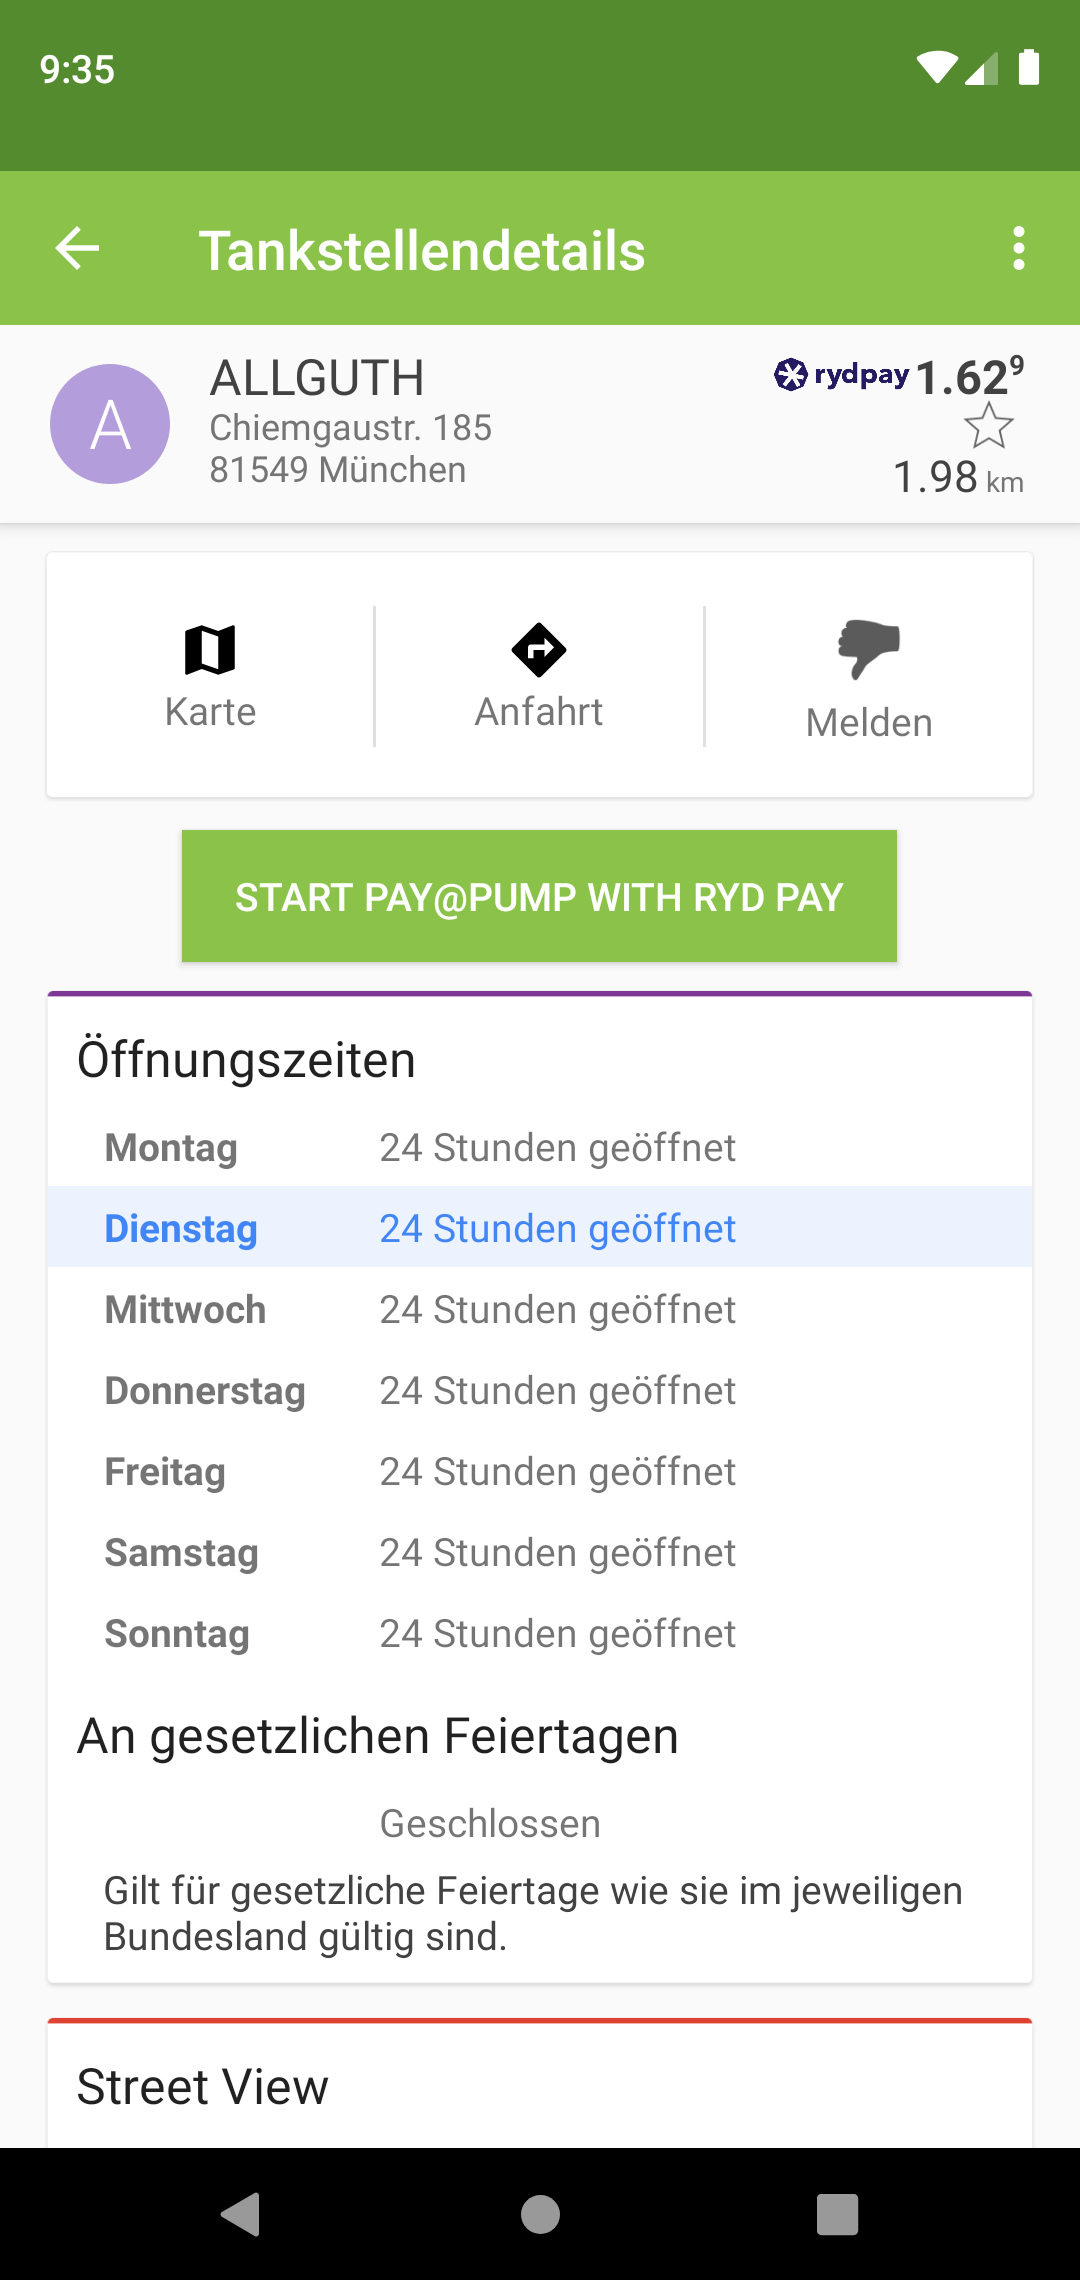Open the Karte map icon
Image resolution: width=1080 pixels, height=2280 pixels.
(210, 651)
